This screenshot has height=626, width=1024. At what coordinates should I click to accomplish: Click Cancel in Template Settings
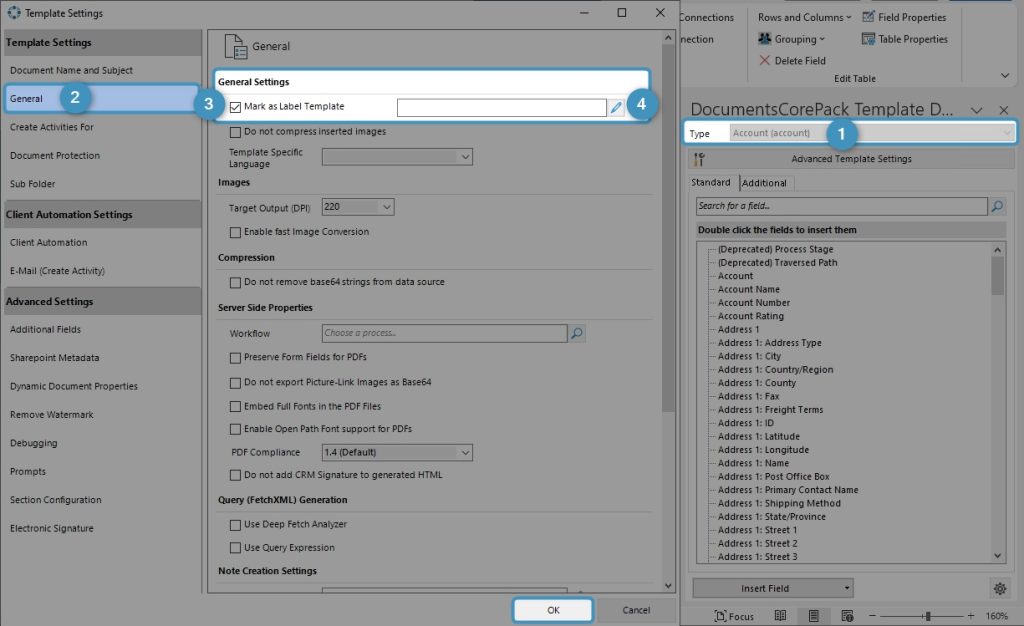click(x=636, y=610)
